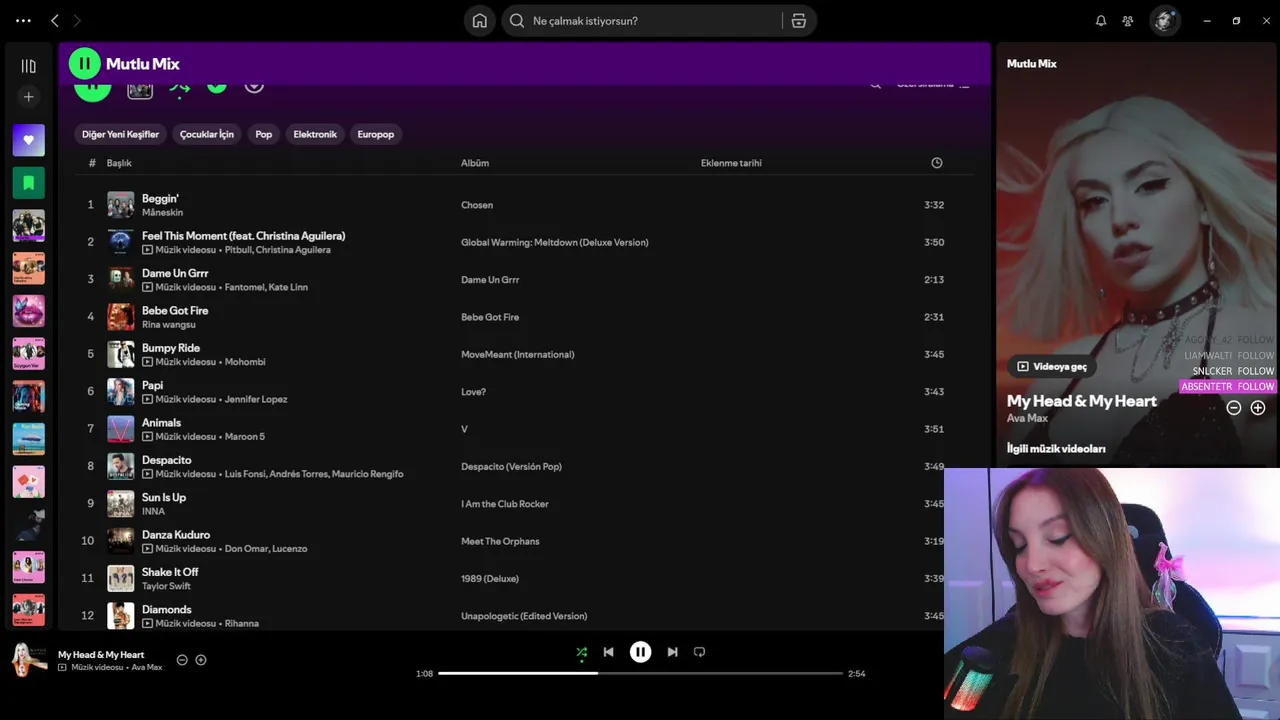Click minus icon in bottom player bar
The height and width of the screenshot is (720, 1280).
tap(182, 660)
